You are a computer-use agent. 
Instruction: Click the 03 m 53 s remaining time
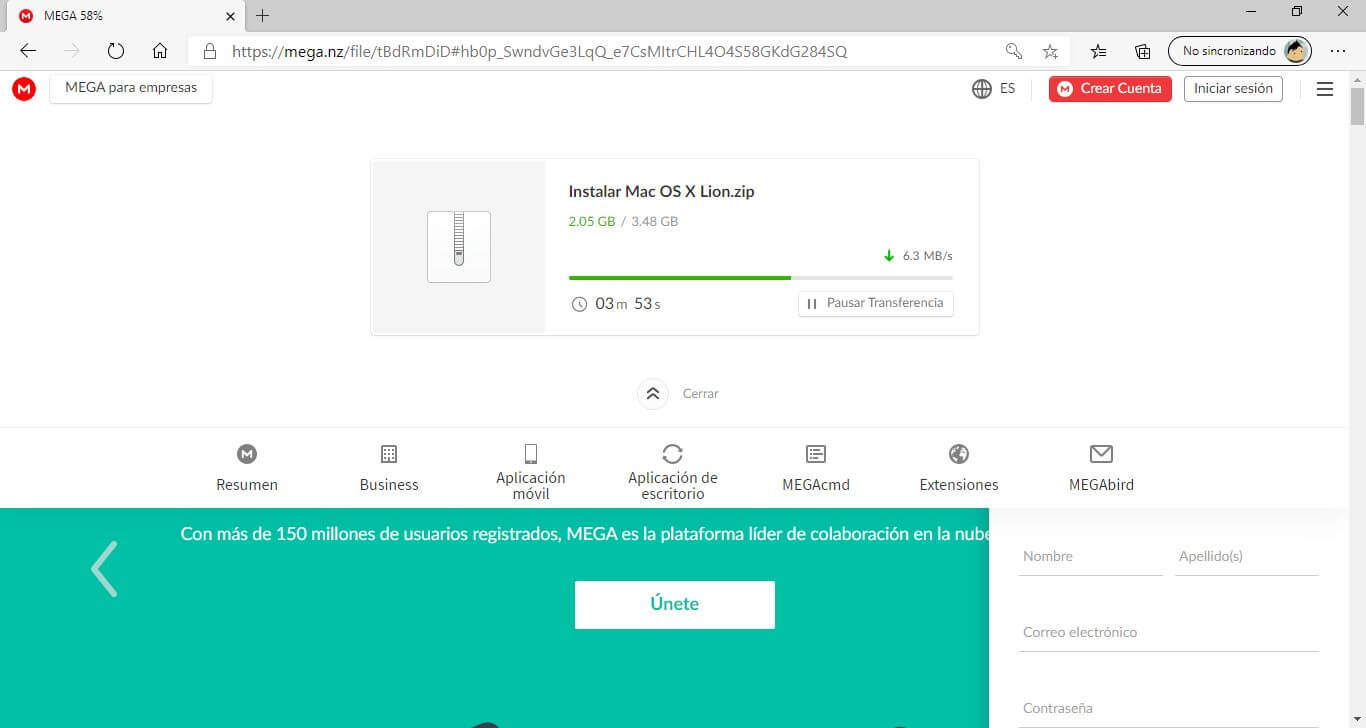tap(628, 304)
